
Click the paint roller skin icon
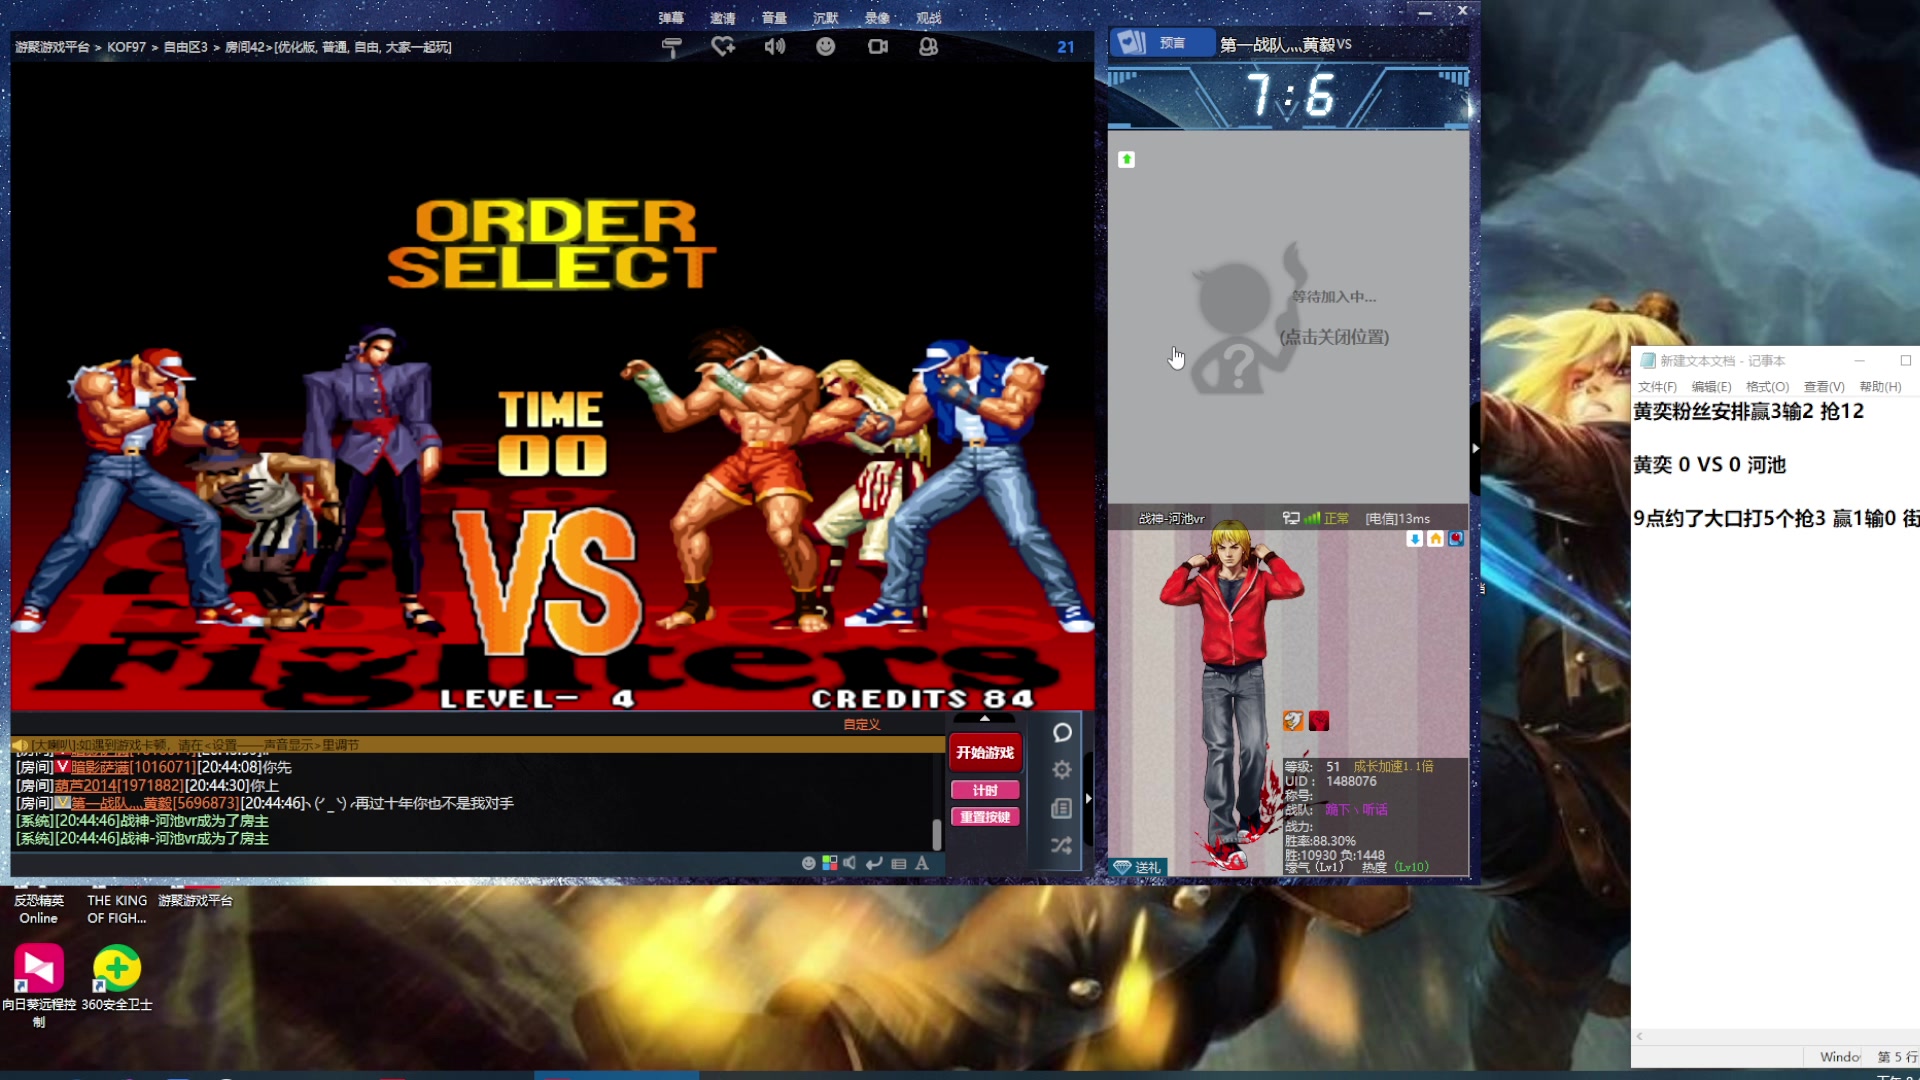point(672,47)
